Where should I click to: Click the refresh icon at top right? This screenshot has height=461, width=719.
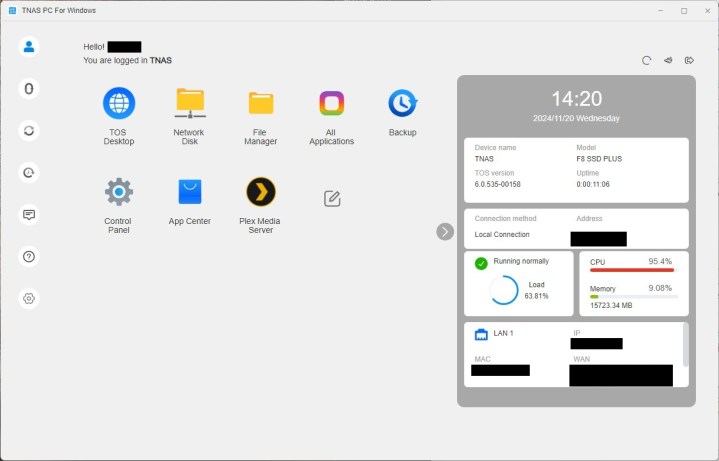tap(646, 61)
